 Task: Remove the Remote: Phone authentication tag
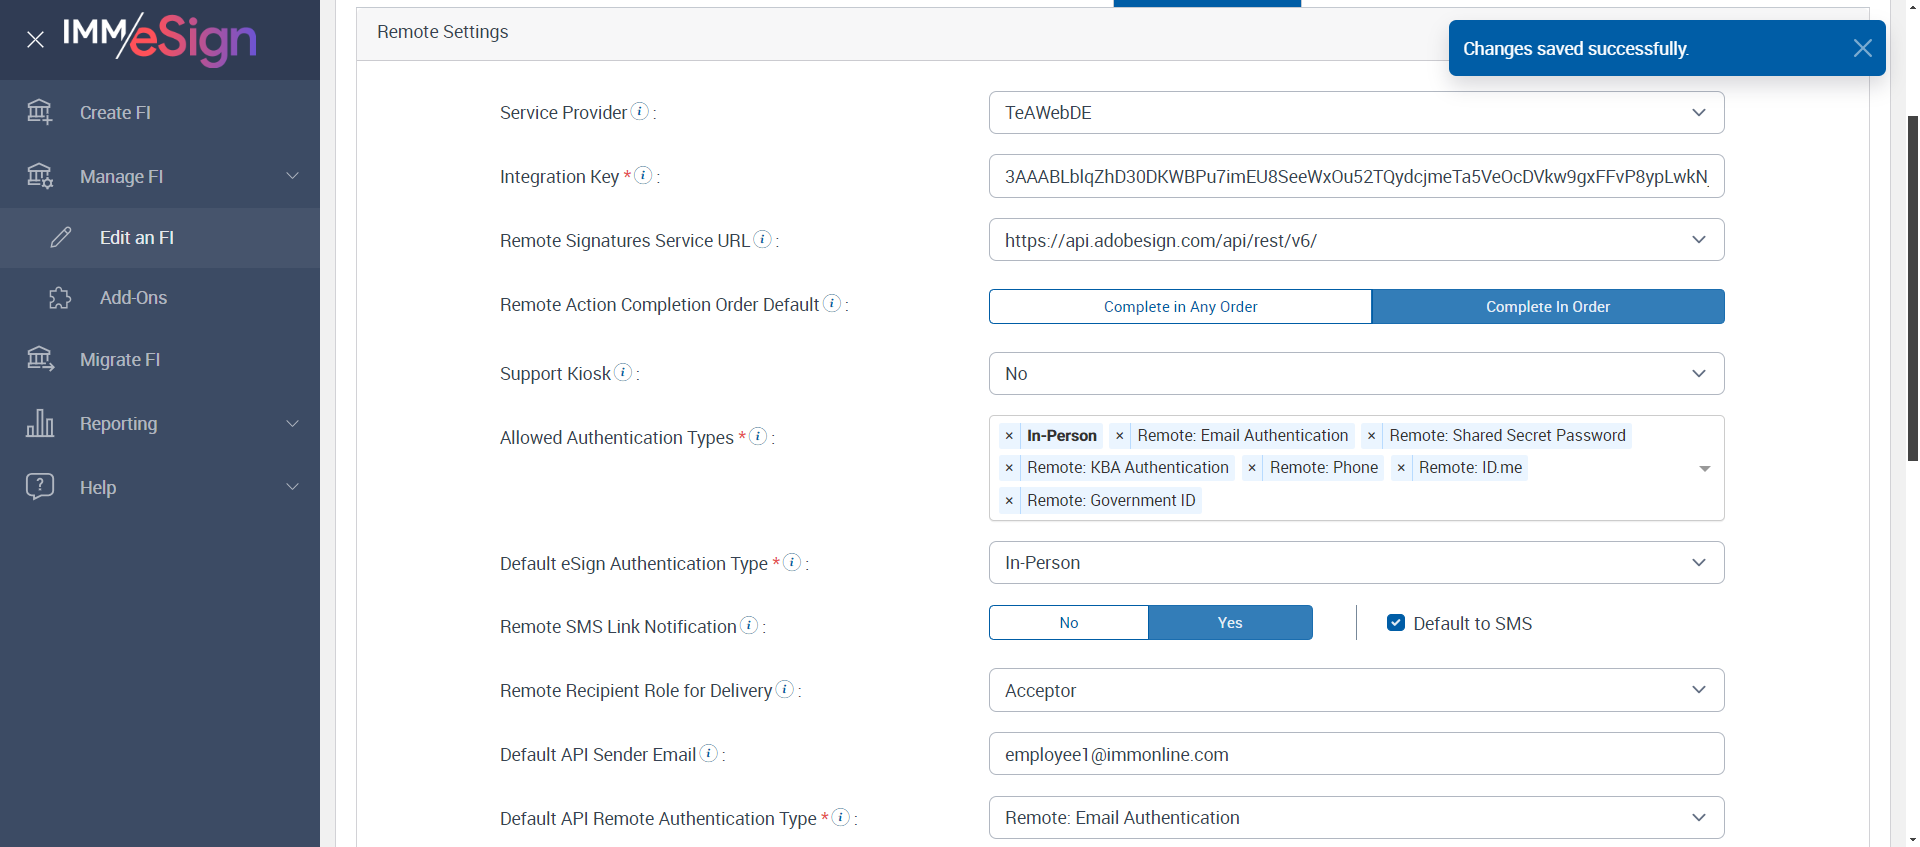pyautogui.click(x=1252, y=468)
